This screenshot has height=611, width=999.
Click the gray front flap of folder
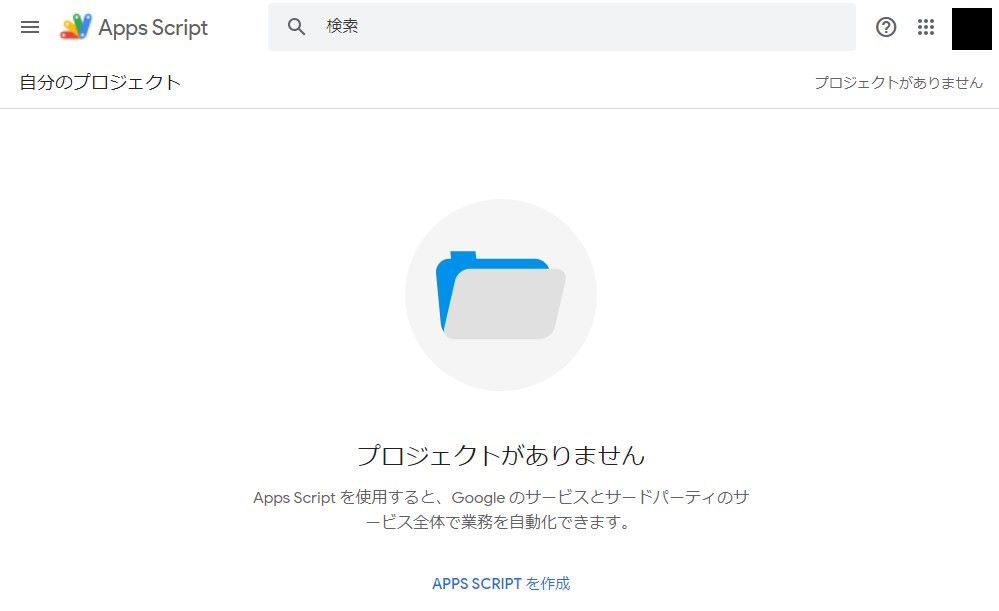[506, 305]
